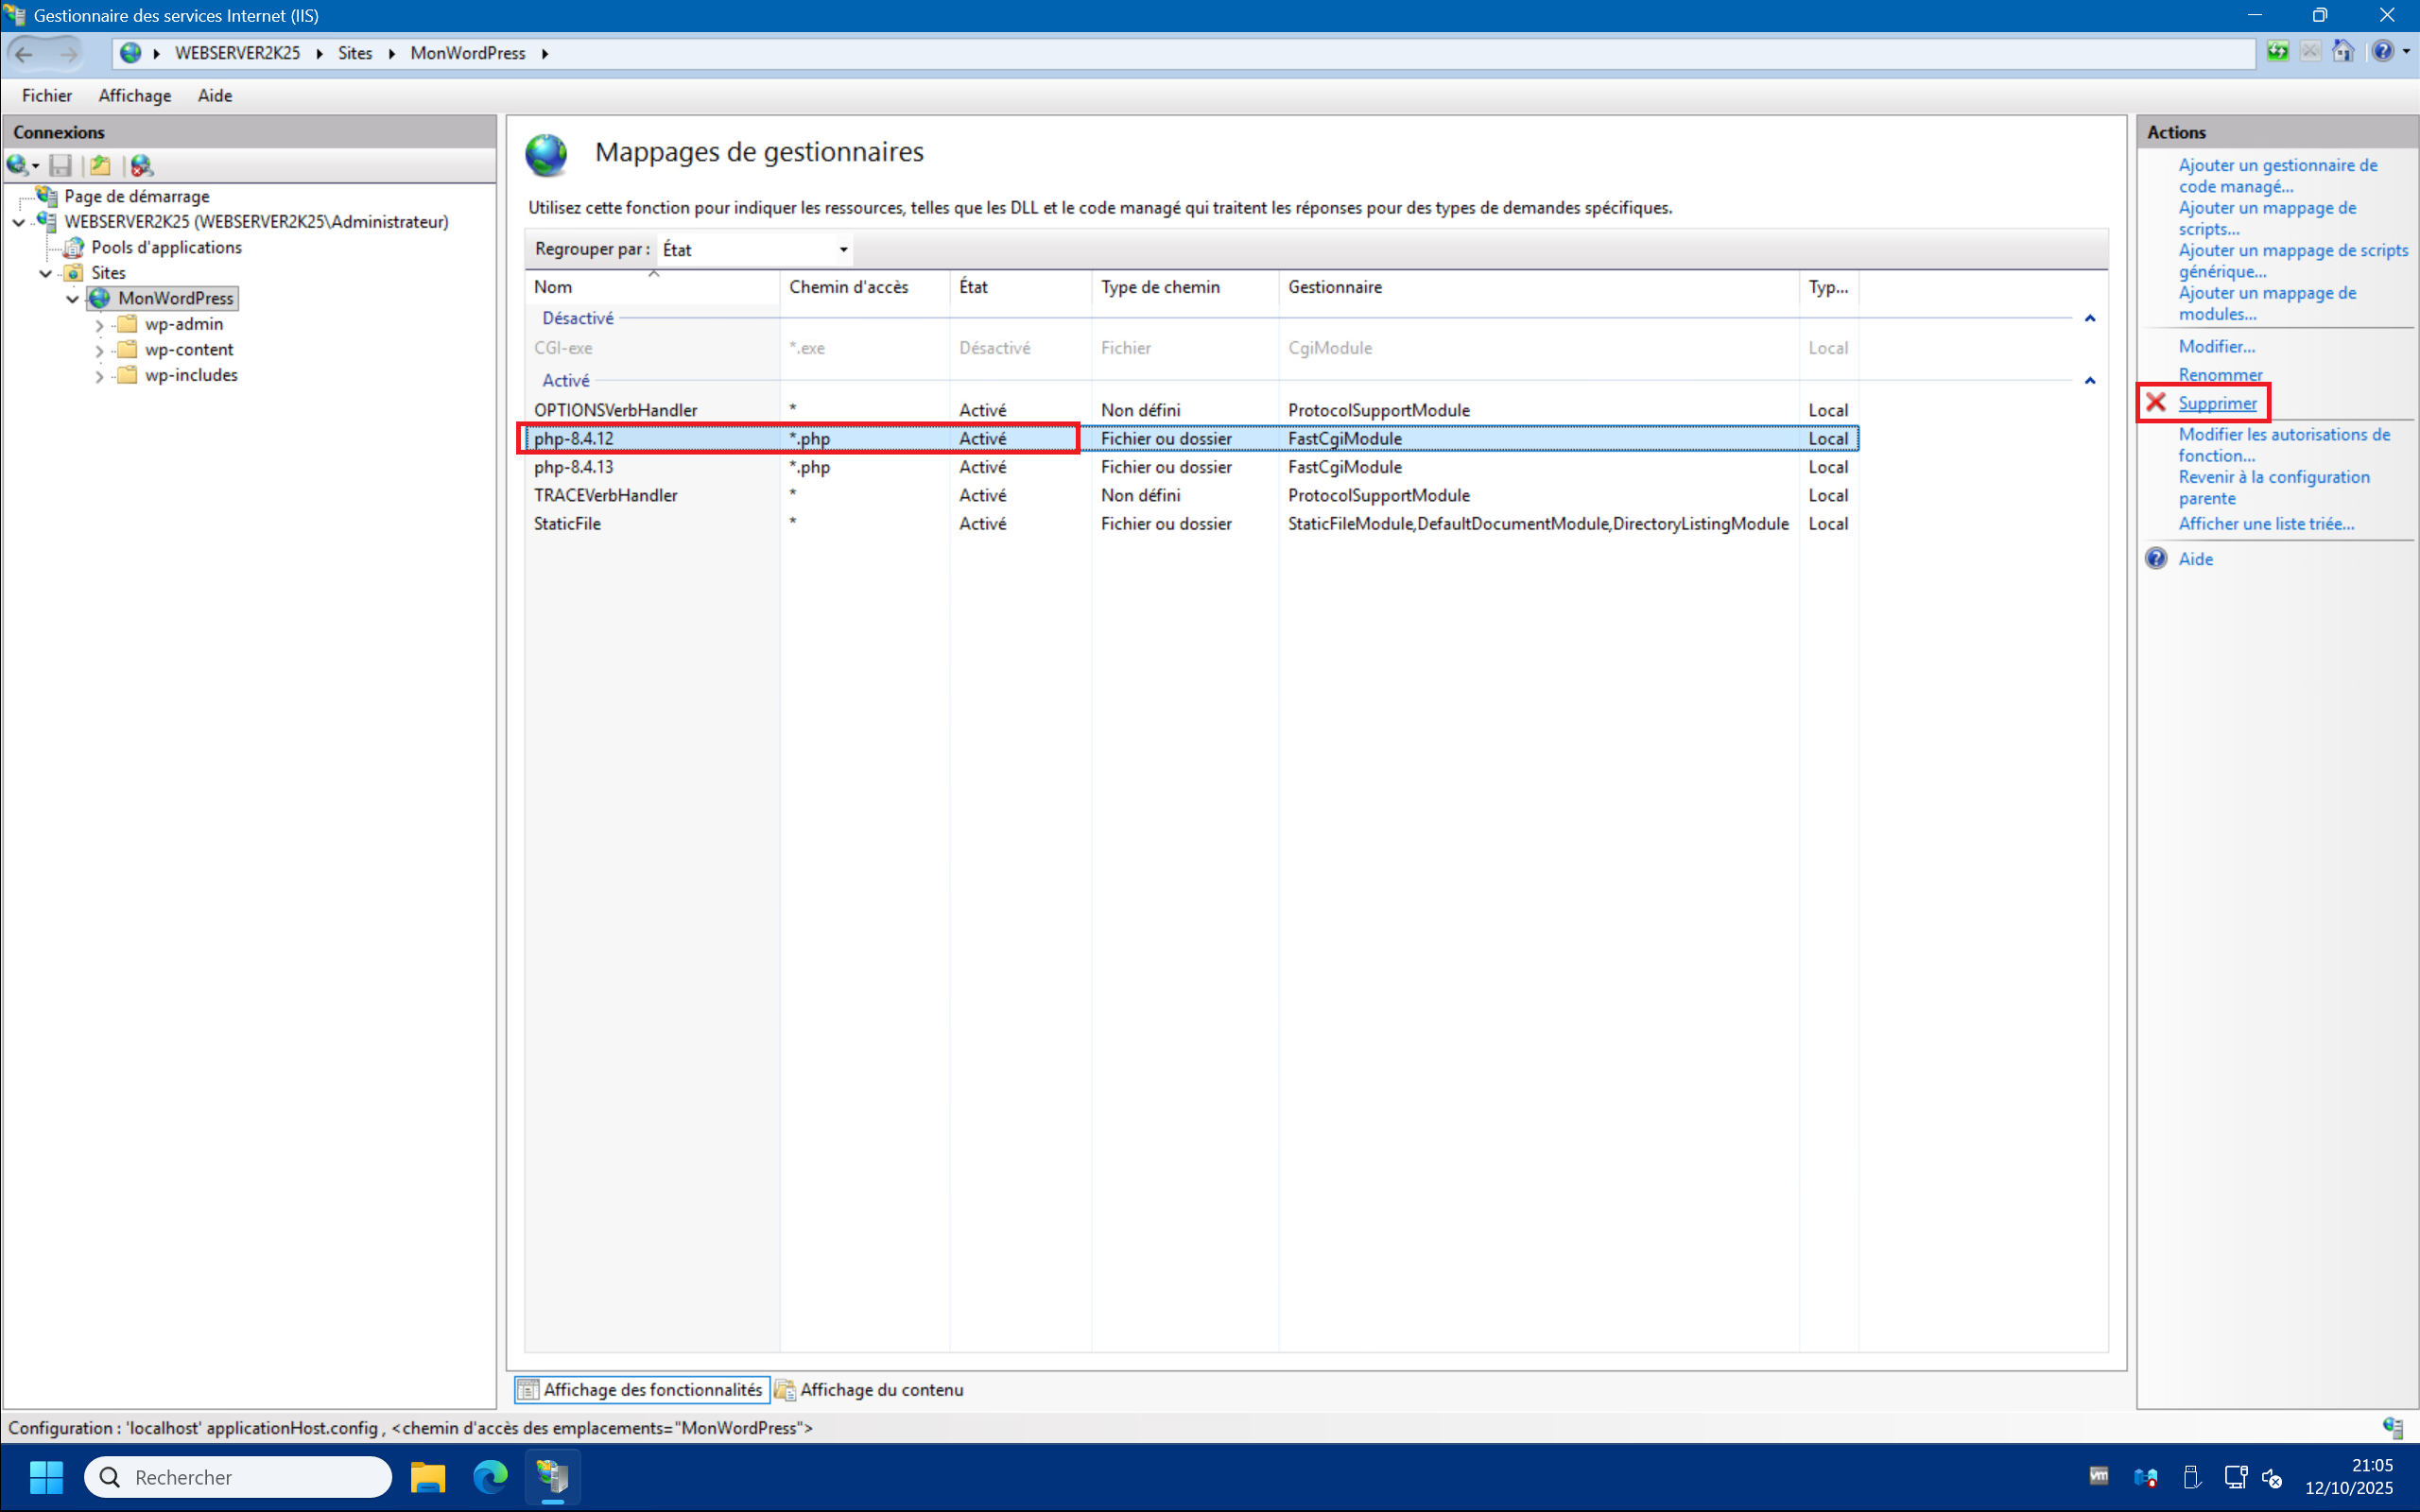Click the help question mark icon top right
This screenshot has height=1512, width=2420.
(2383, 52)
